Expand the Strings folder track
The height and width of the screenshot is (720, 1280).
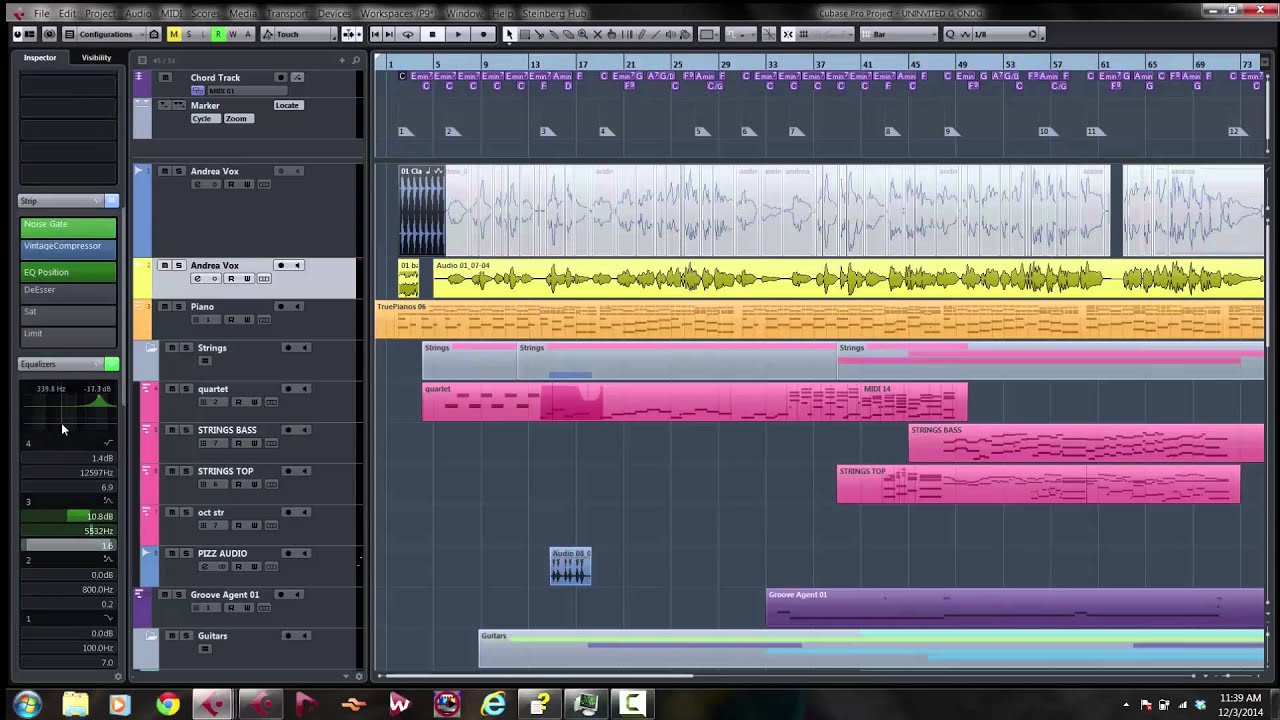(x=151, y=348)
